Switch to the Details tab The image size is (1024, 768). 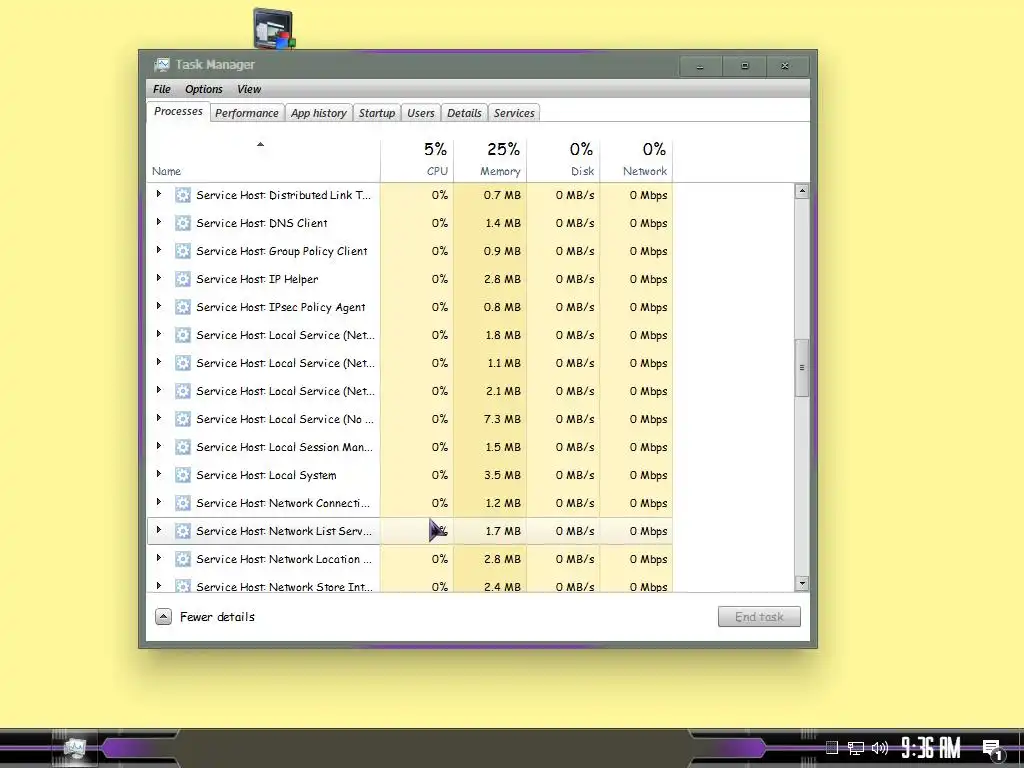[x=464, y=113]
